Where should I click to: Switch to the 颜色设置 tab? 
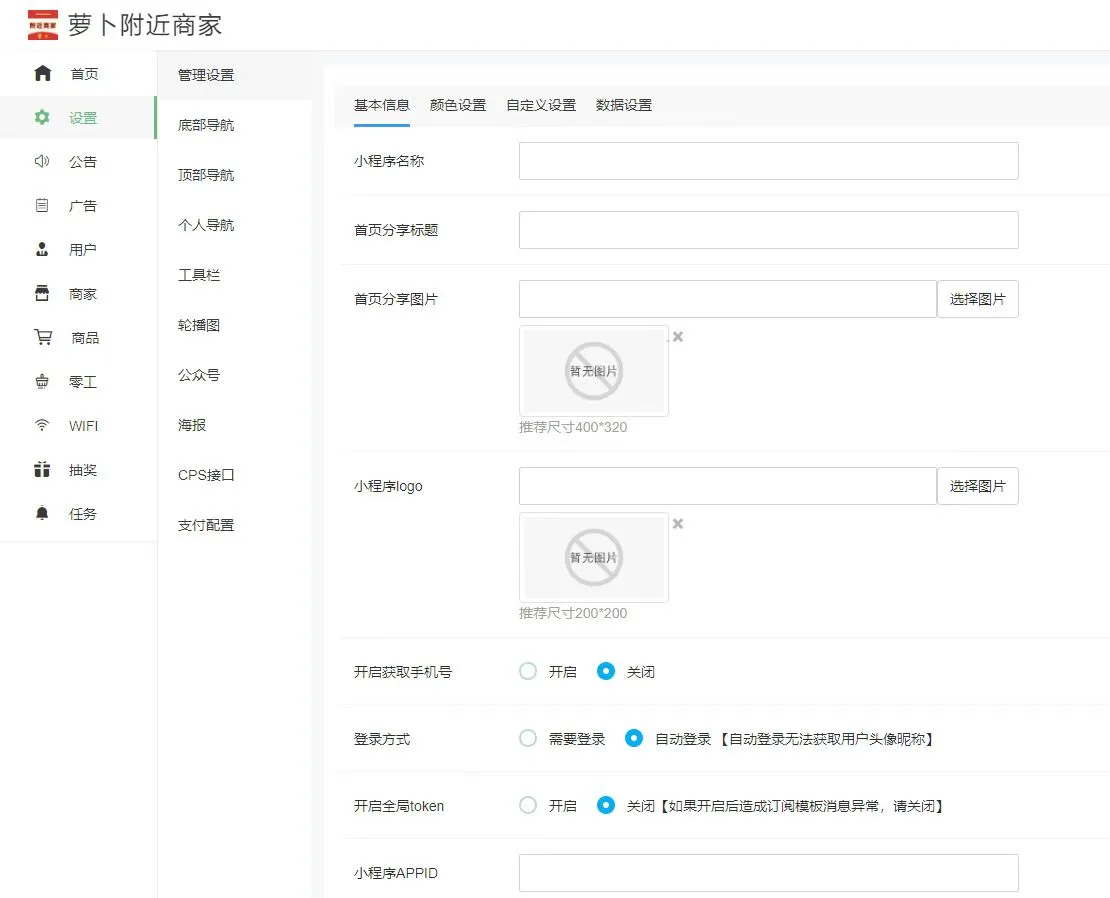click(457, 105)
